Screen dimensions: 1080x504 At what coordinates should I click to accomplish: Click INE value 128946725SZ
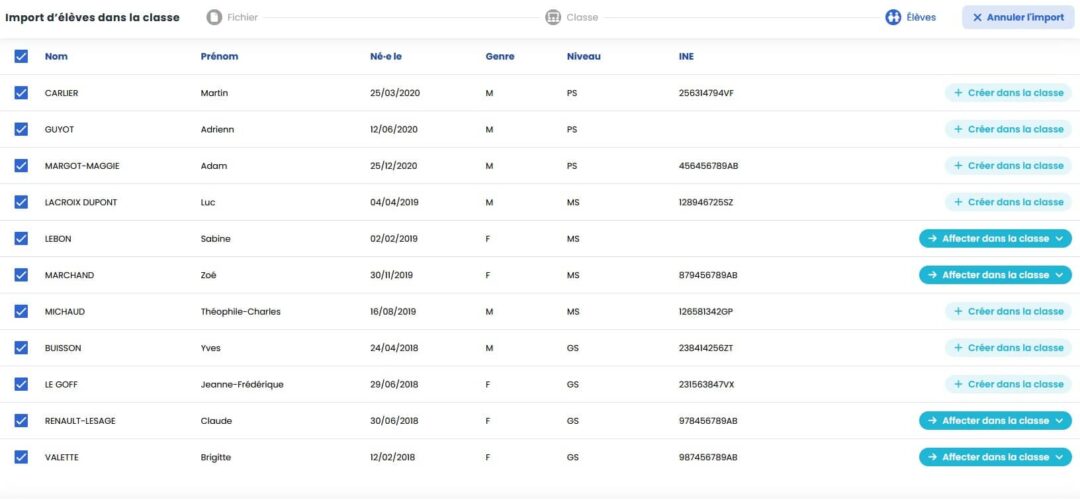(x=706, y=202)
